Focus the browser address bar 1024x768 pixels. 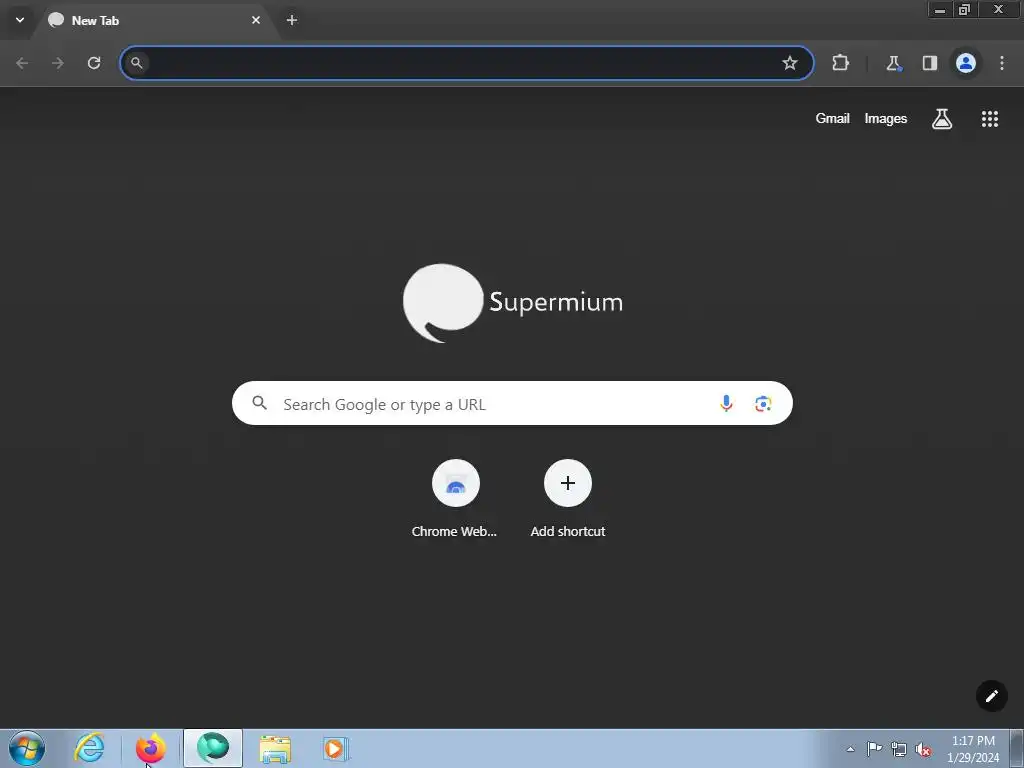[x=466, y=63]
